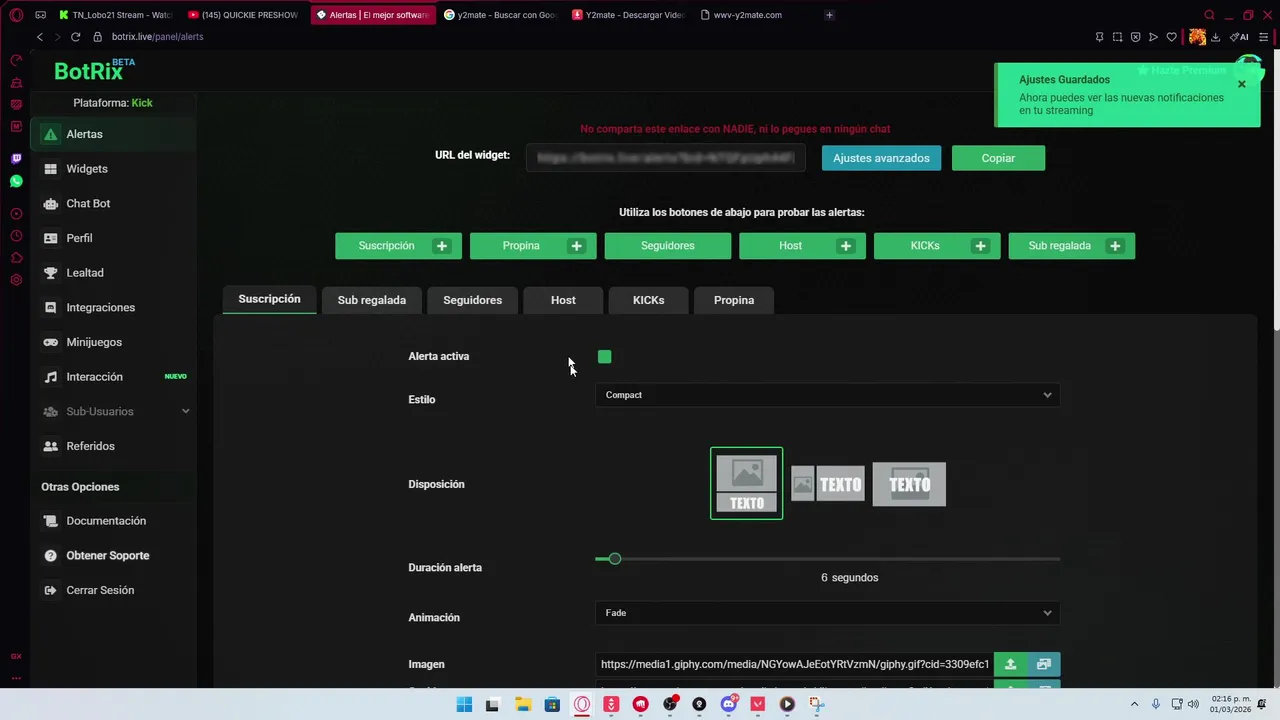Select image-above-text Disposición layout
The image size is (1280, 720).
coord(746,484)
